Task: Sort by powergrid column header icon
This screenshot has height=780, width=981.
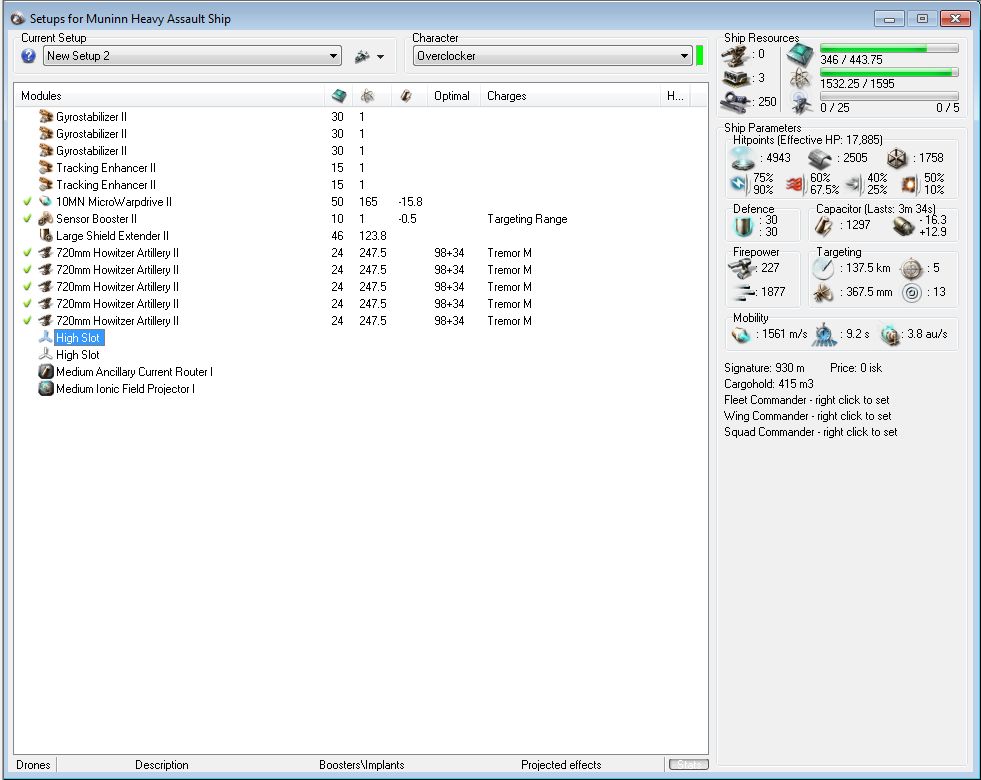Action: click(368, 96)
